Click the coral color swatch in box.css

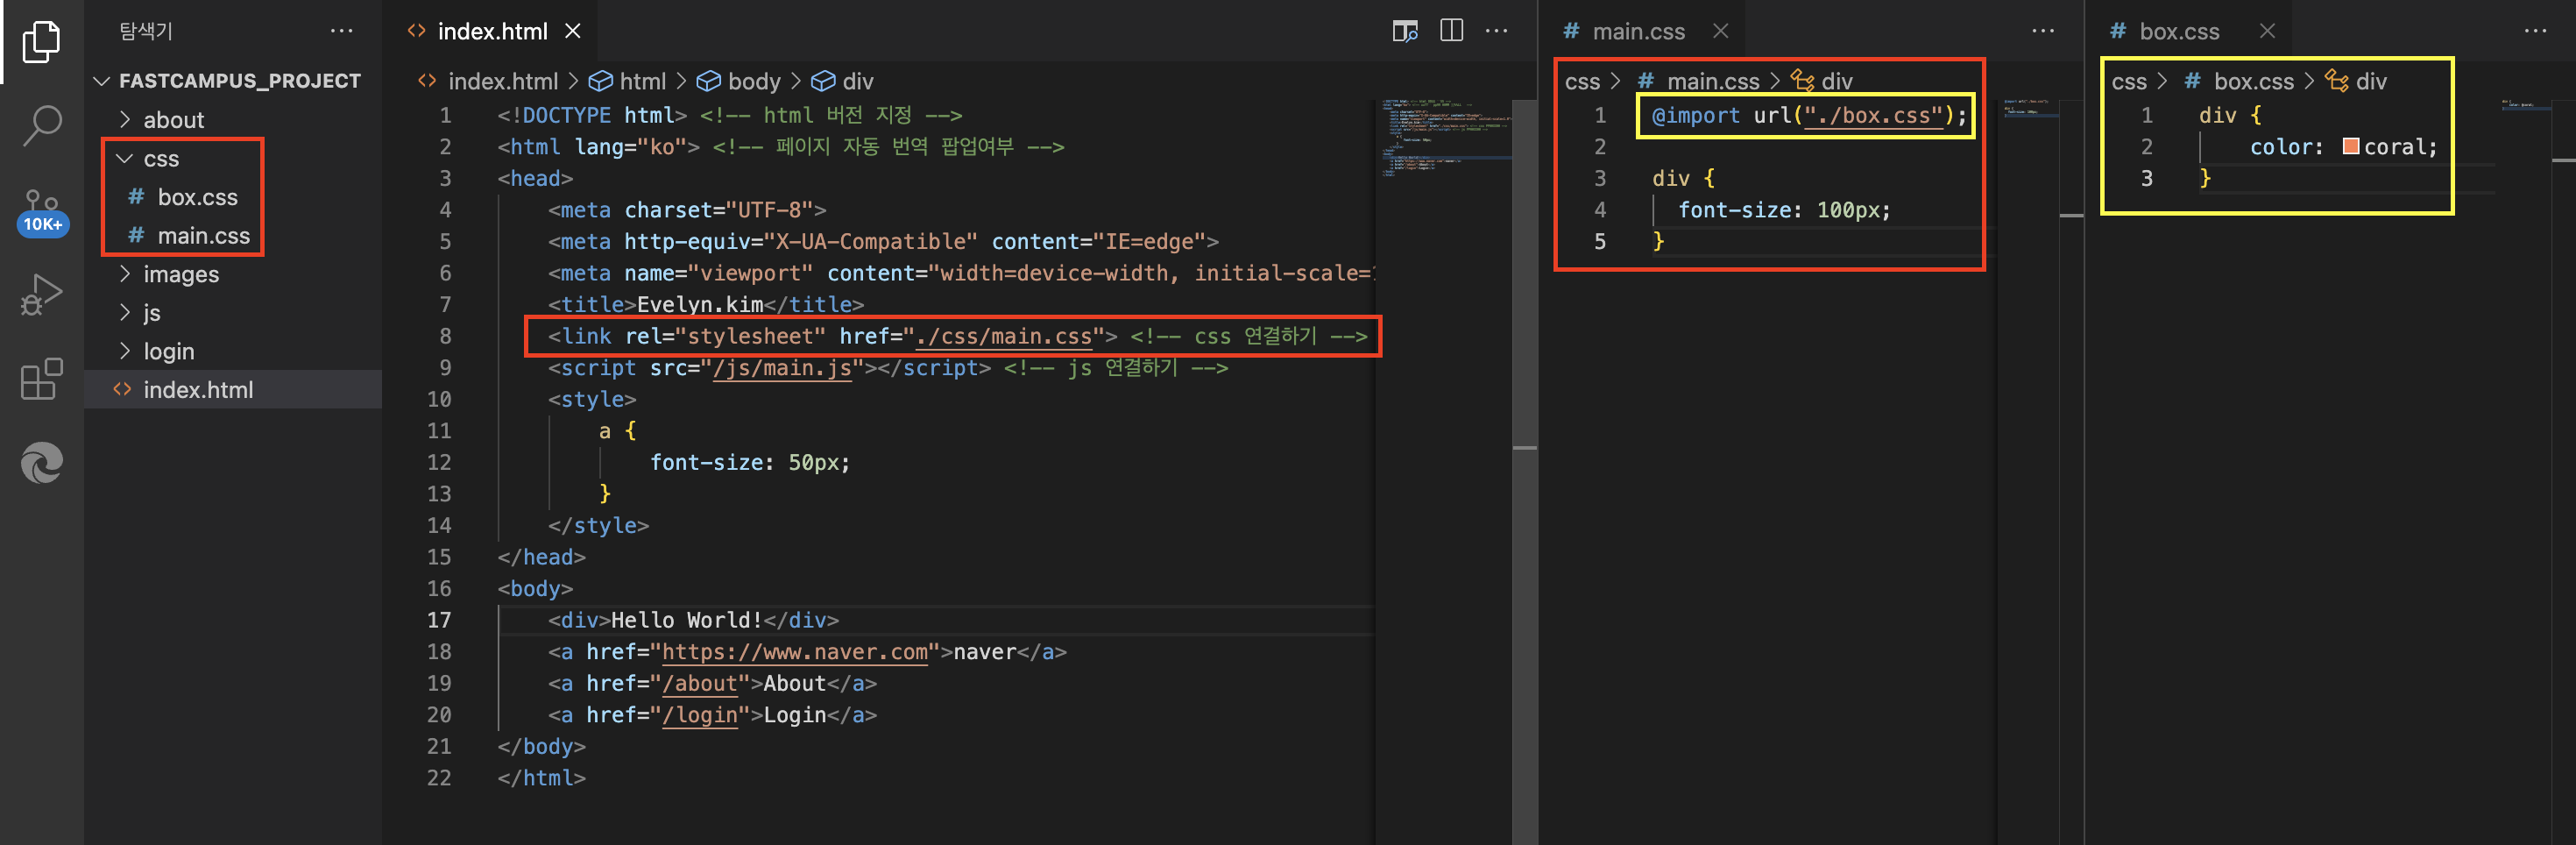tap(2351, 146)
